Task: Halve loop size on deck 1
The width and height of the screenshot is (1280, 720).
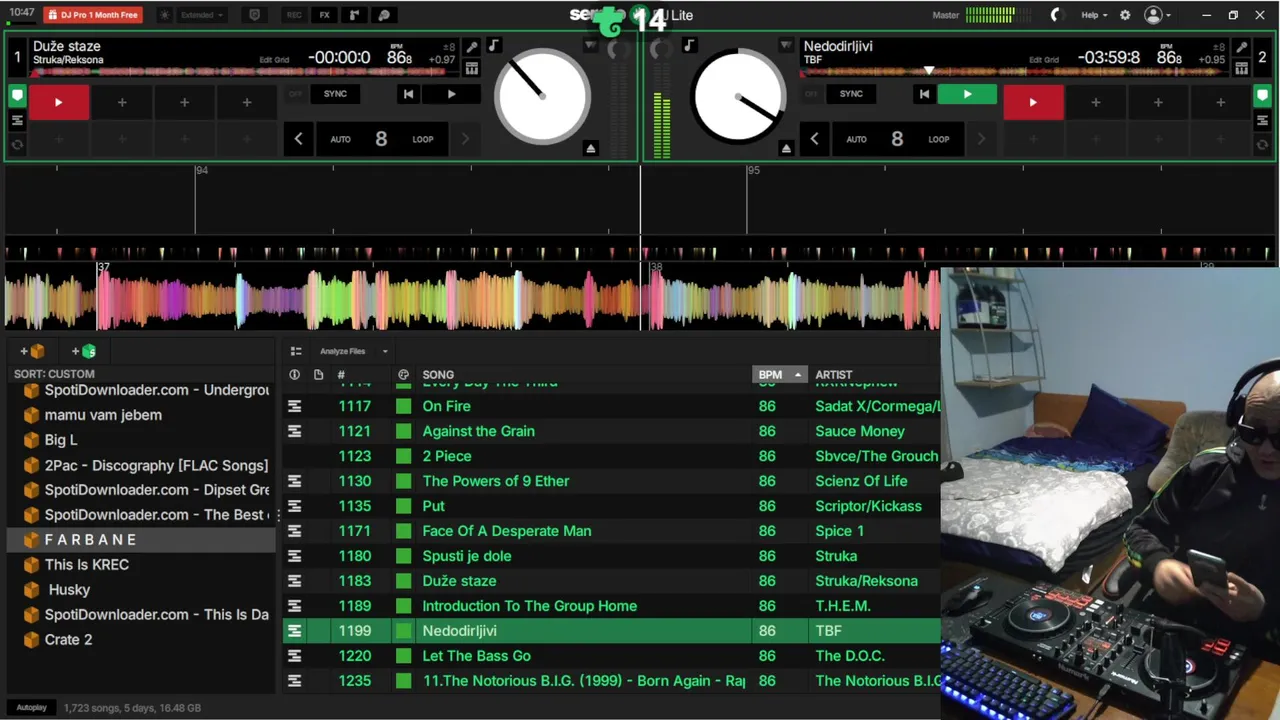Action: click(x=298, y=139)
